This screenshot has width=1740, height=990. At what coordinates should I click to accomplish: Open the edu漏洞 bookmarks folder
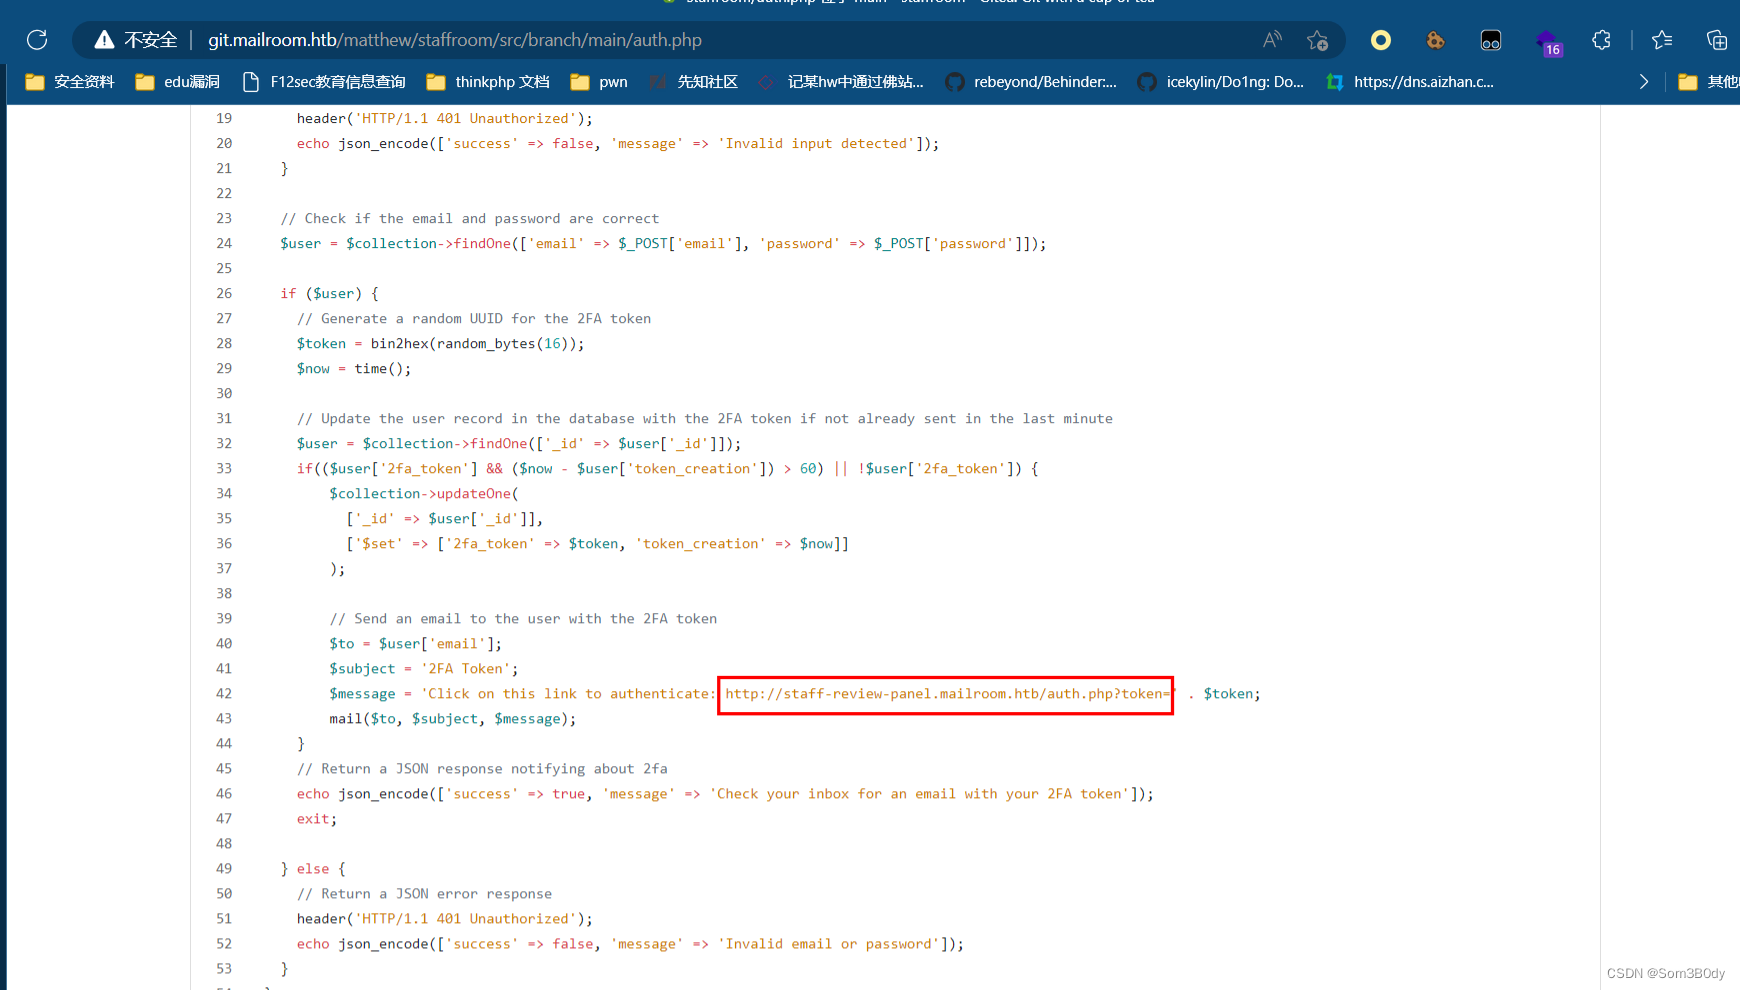[177, 82]
